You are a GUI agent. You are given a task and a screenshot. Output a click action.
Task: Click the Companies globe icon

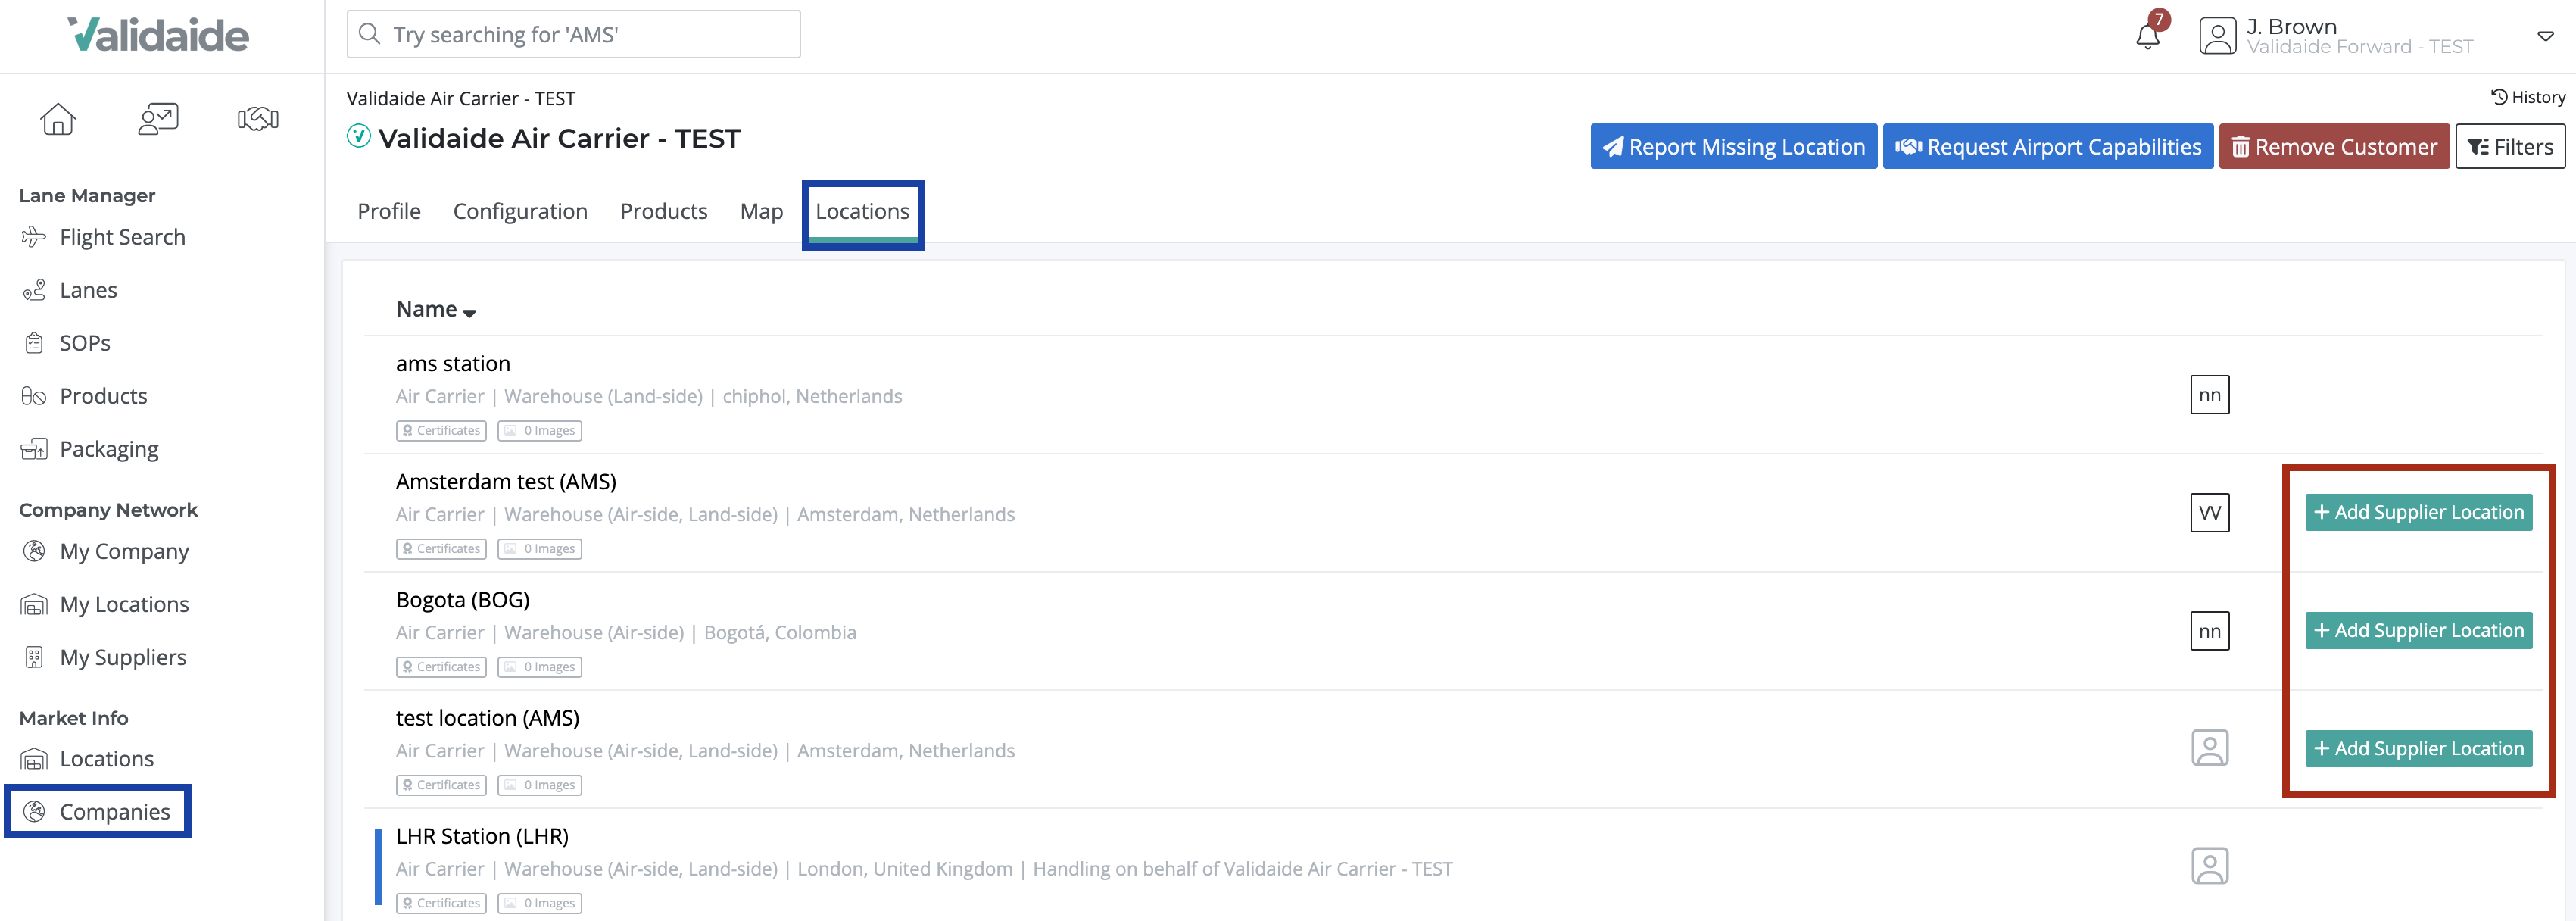(x=34, y=812)
